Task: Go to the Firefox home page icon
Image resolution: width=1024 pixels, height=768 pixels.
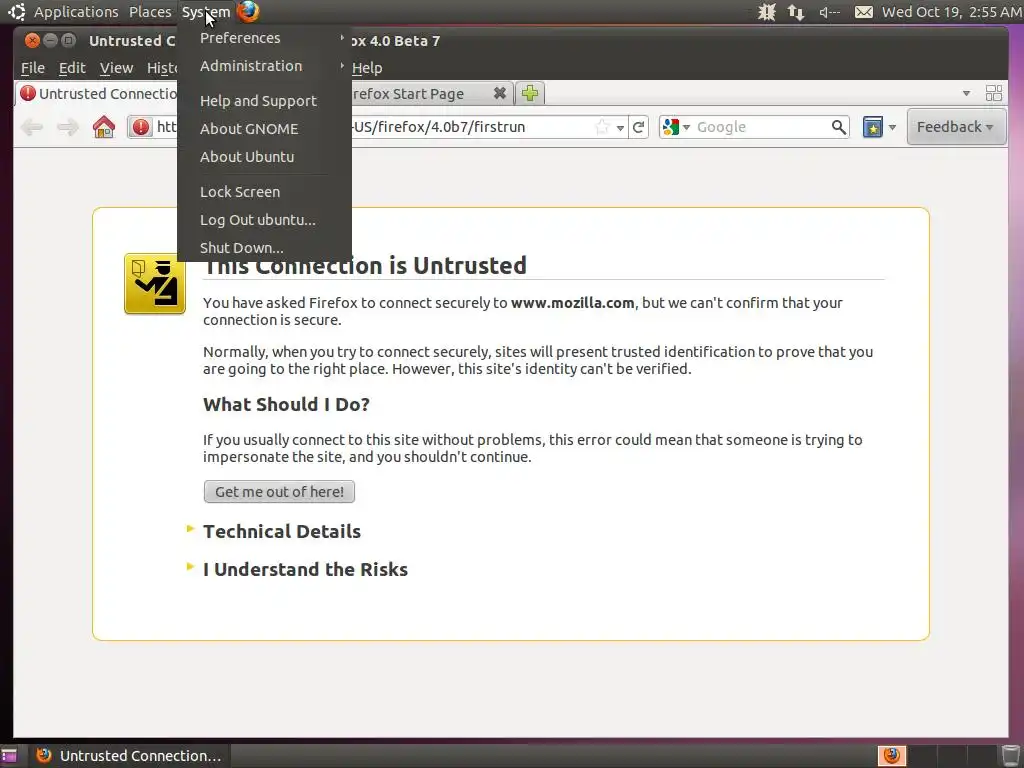Action: click(104, 127)
